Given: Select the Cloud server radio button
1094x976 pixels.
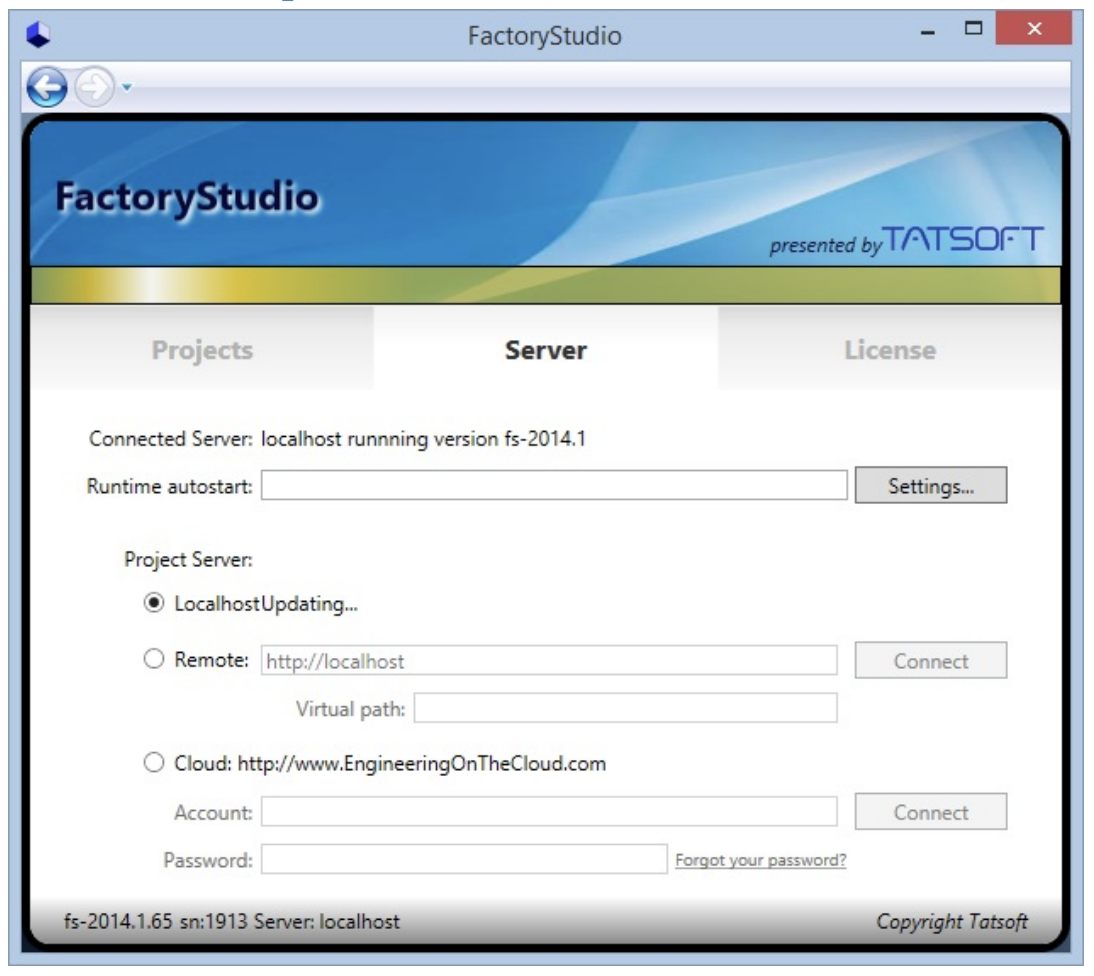Looking at the screenshot, I should tap(153, 763).
